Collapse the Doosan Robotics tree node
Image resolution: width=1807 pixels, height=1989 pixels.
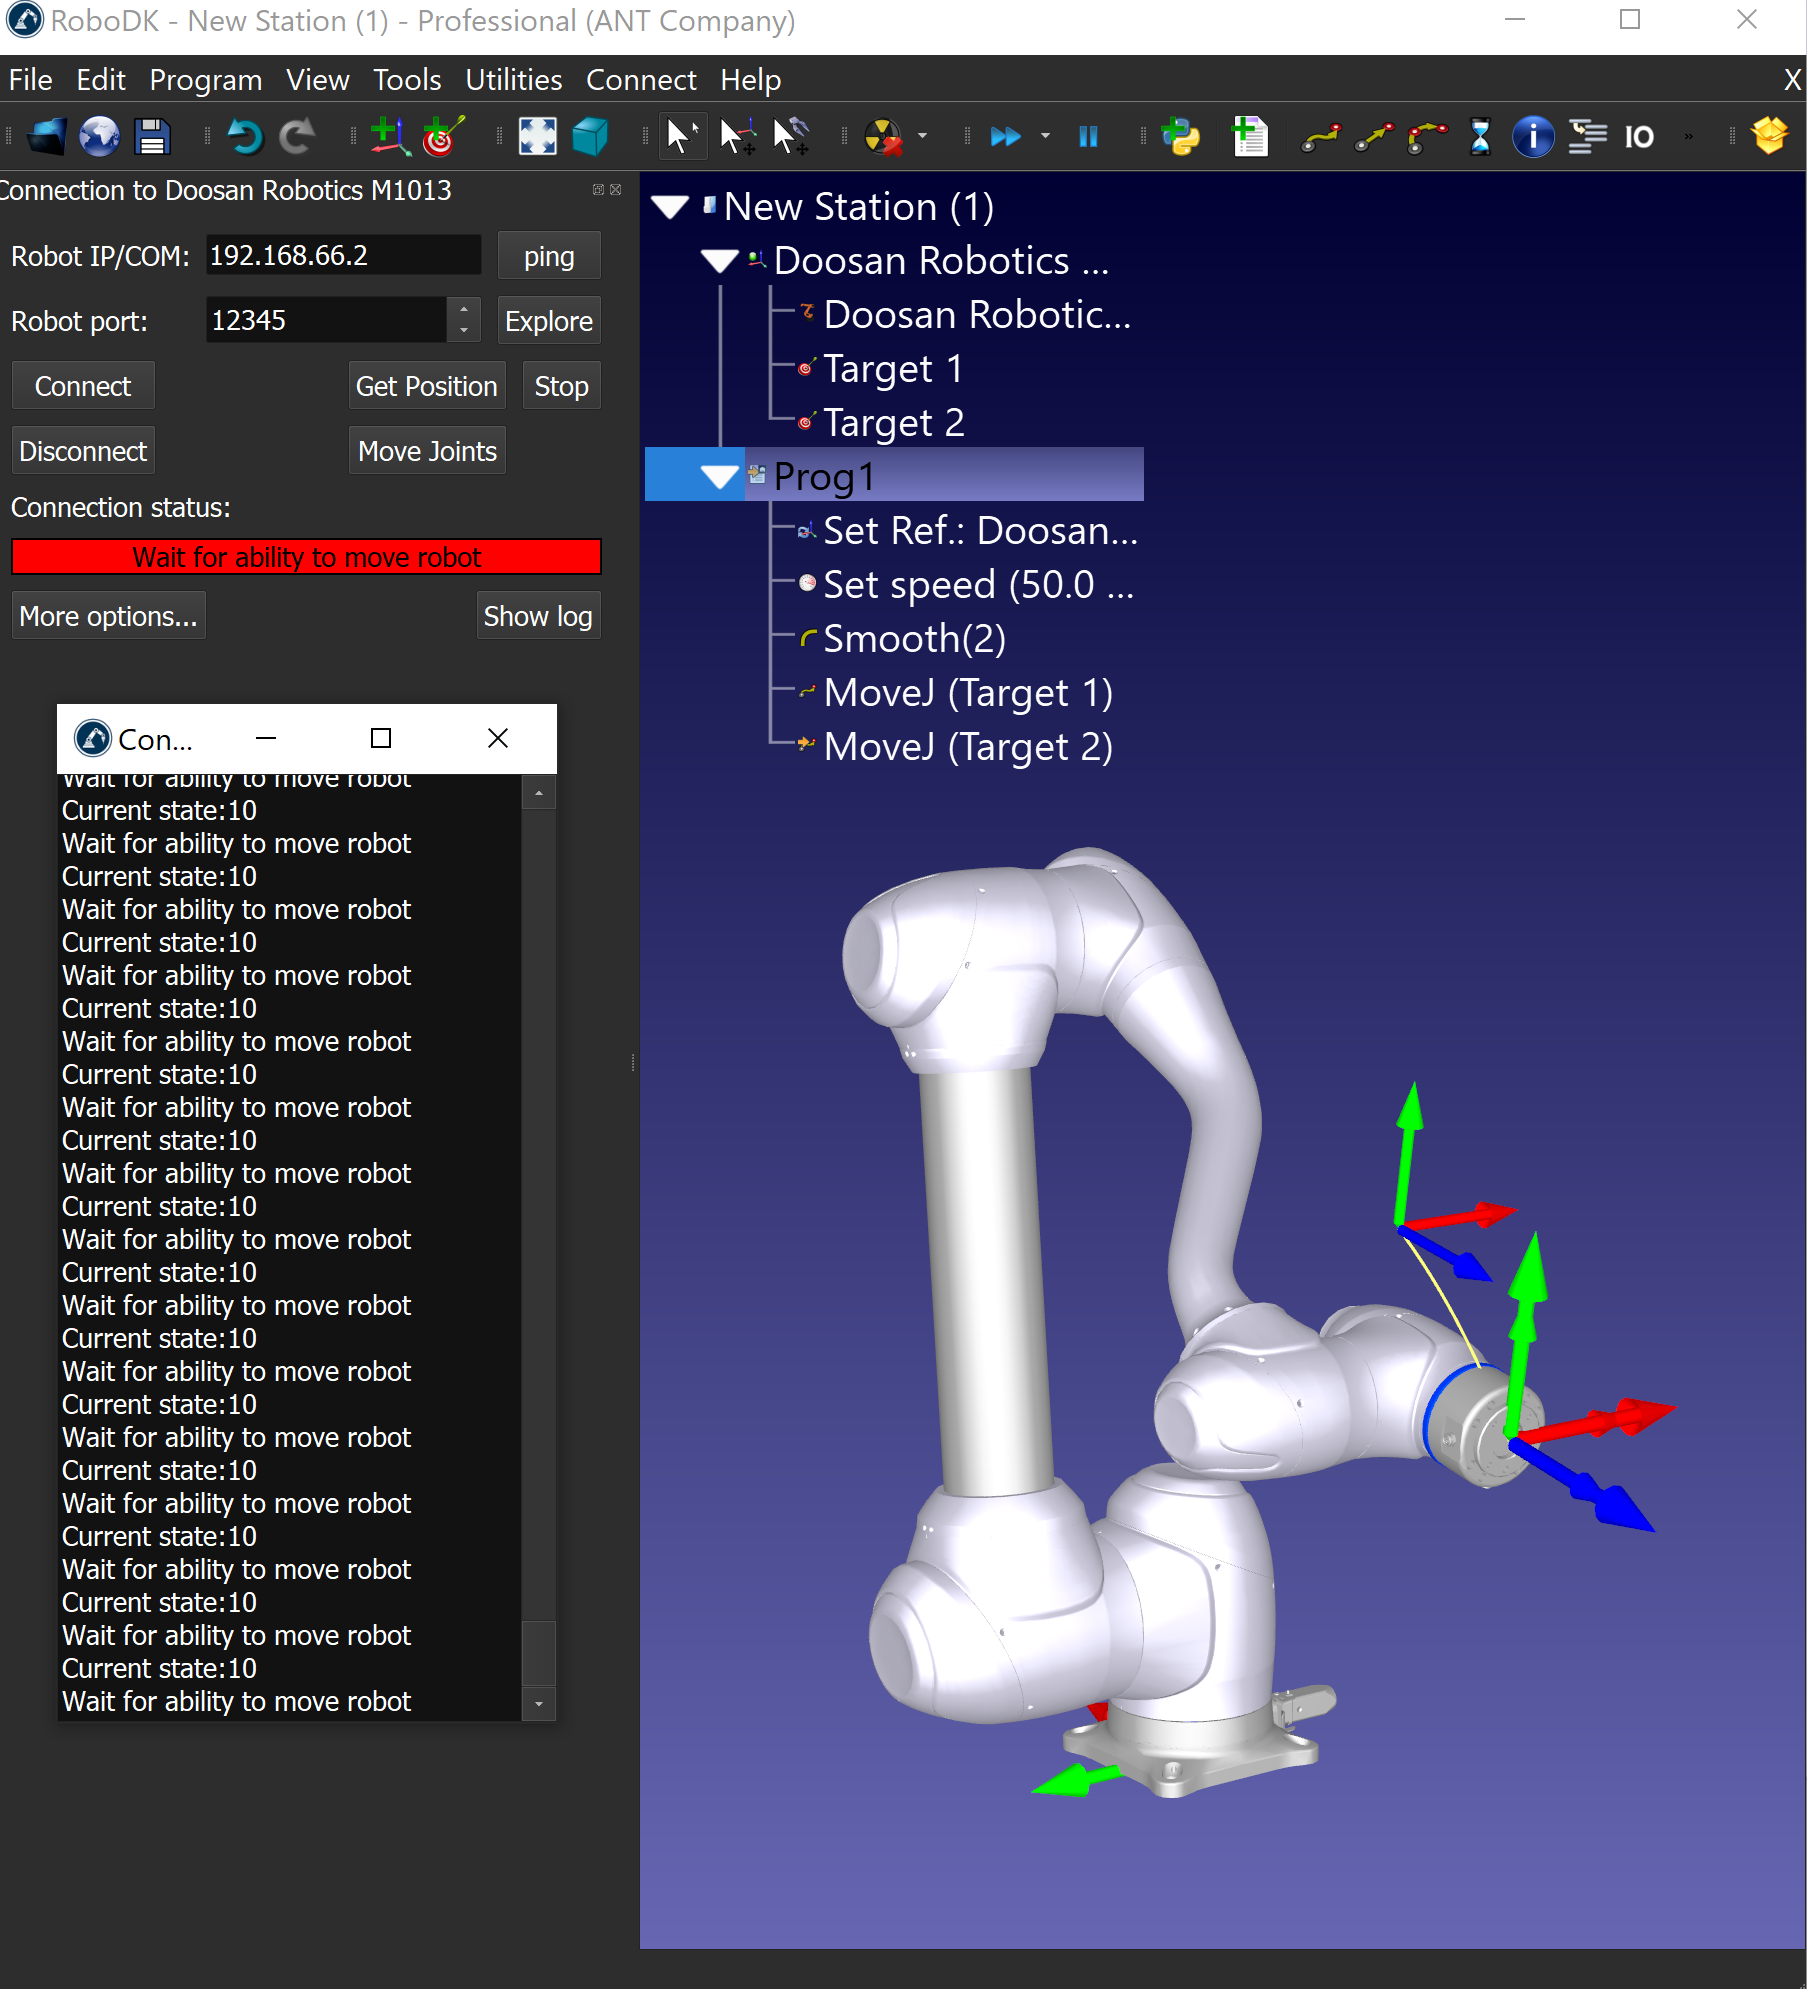(x=720, y=261)
